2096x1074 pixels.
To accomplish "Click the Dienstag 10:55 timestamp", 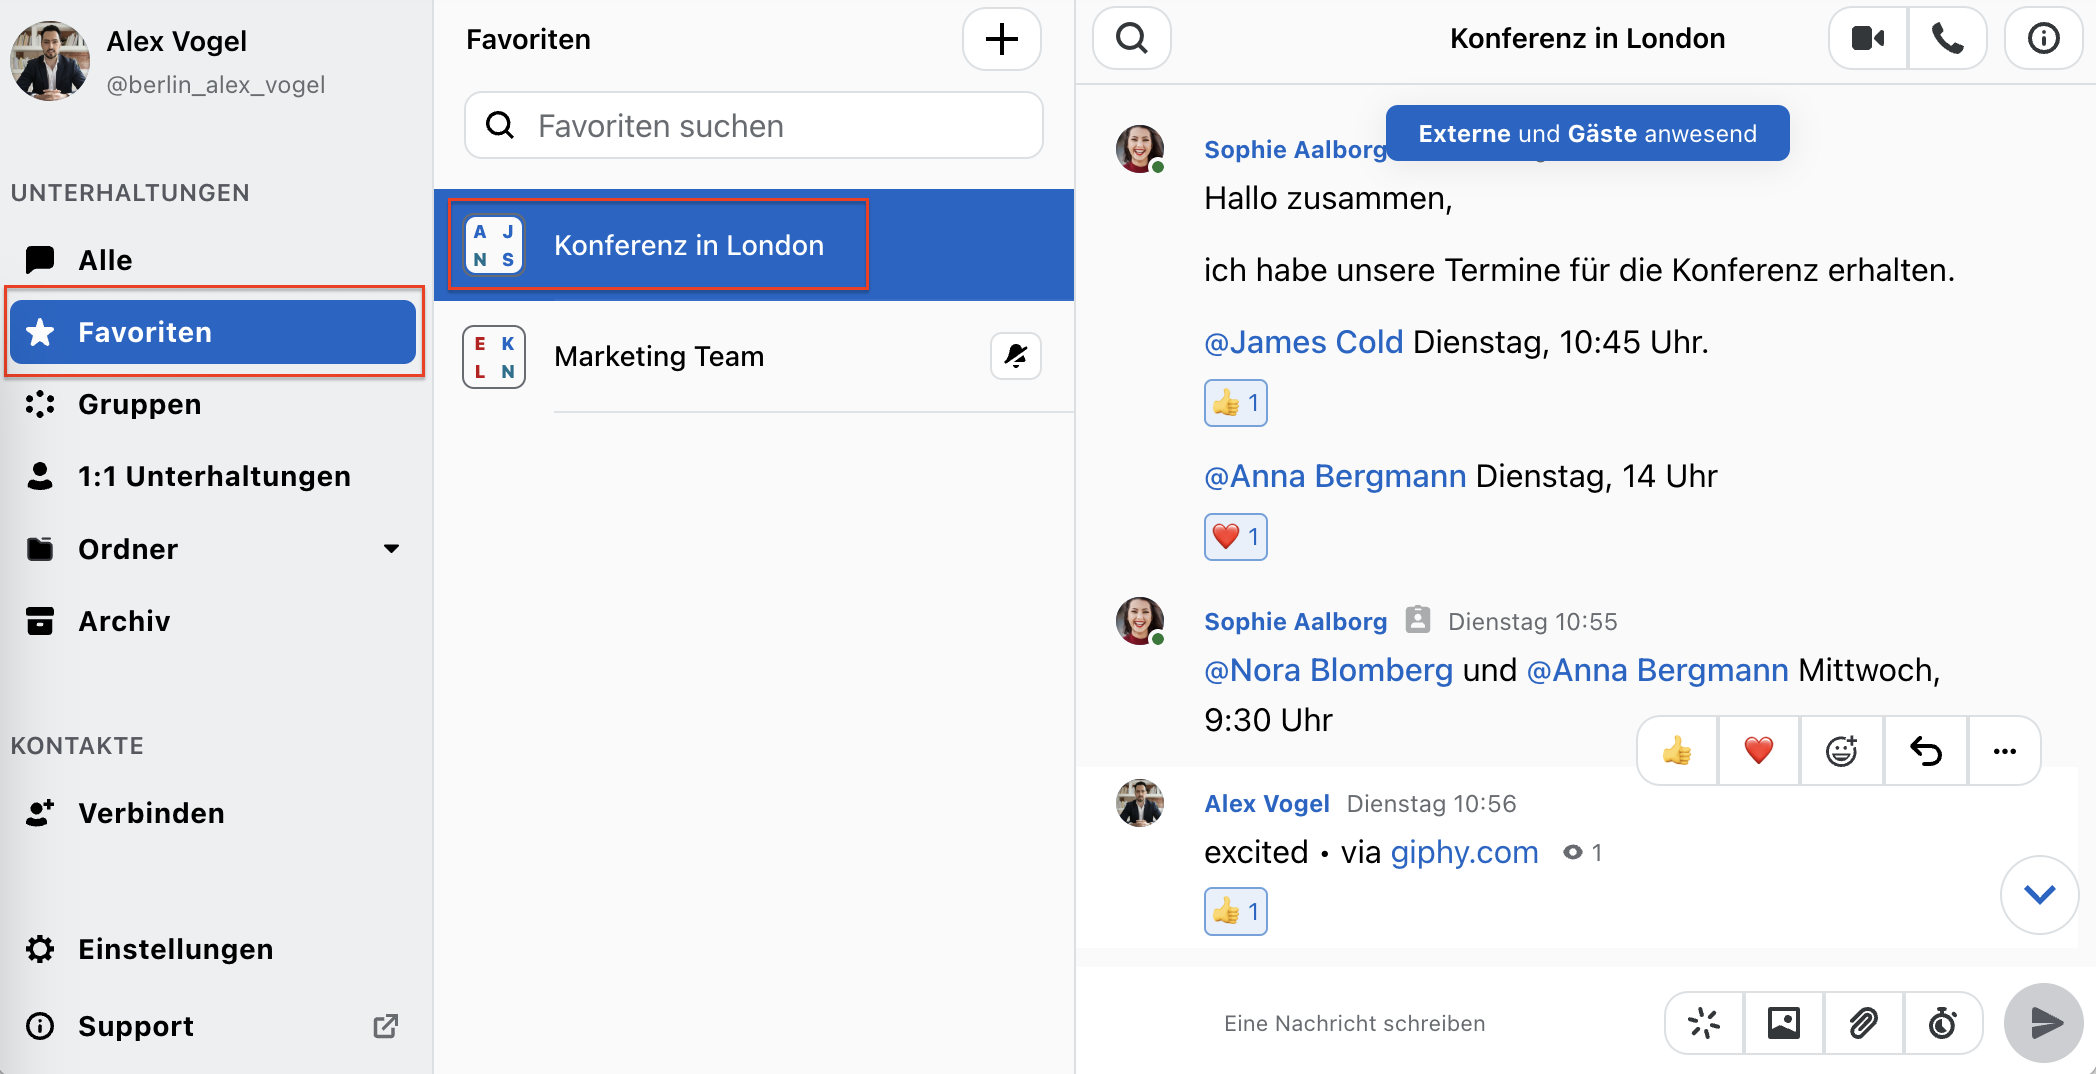I will coord(1532,621).
